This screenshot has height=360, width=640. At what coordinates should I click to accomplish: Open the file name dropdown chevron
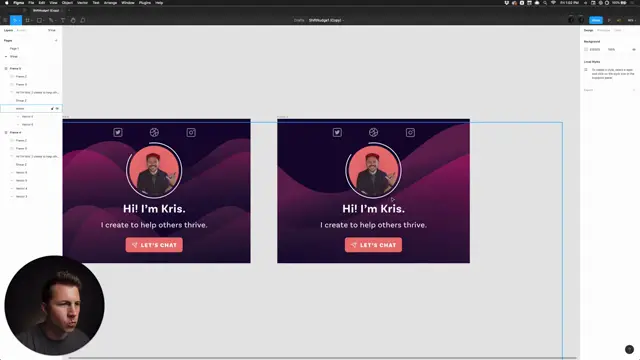(343, 20)
